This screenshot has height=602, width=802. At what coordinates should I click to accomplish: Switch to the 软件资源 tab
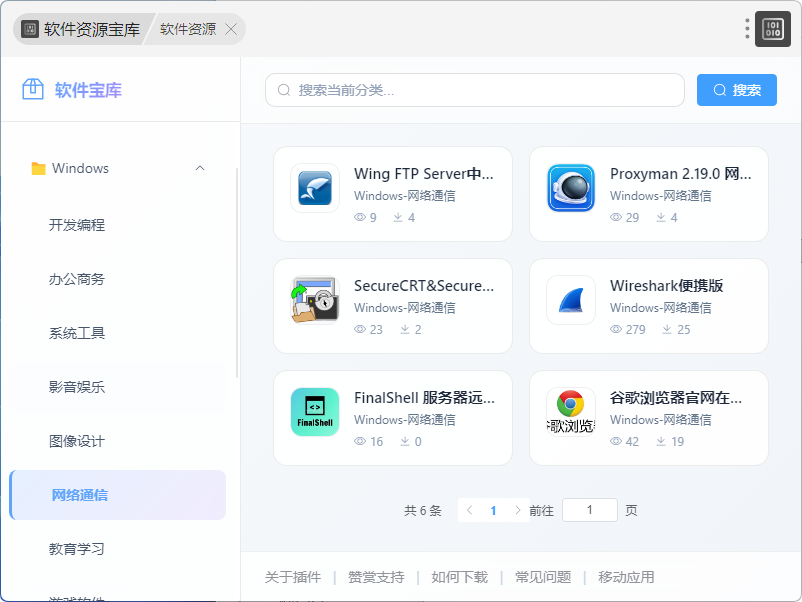tap(188, 29)
